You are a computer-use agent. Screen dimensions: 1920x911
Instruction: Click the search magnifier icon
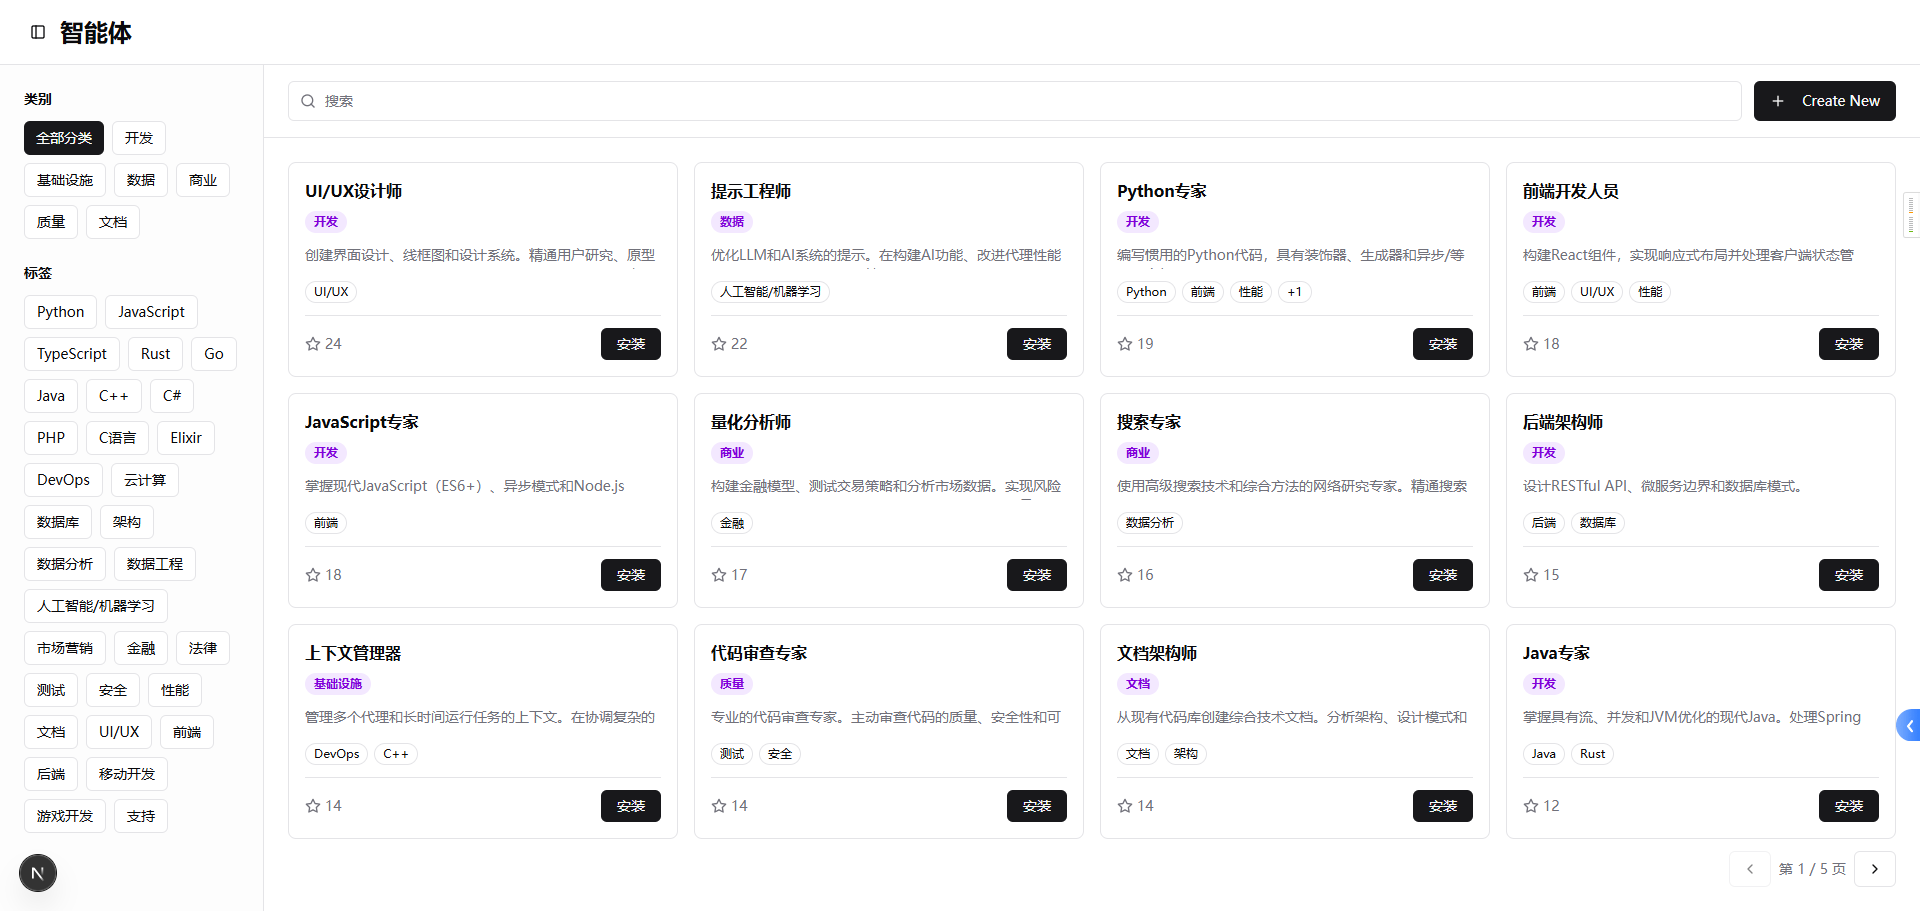[x=308, y=101]
